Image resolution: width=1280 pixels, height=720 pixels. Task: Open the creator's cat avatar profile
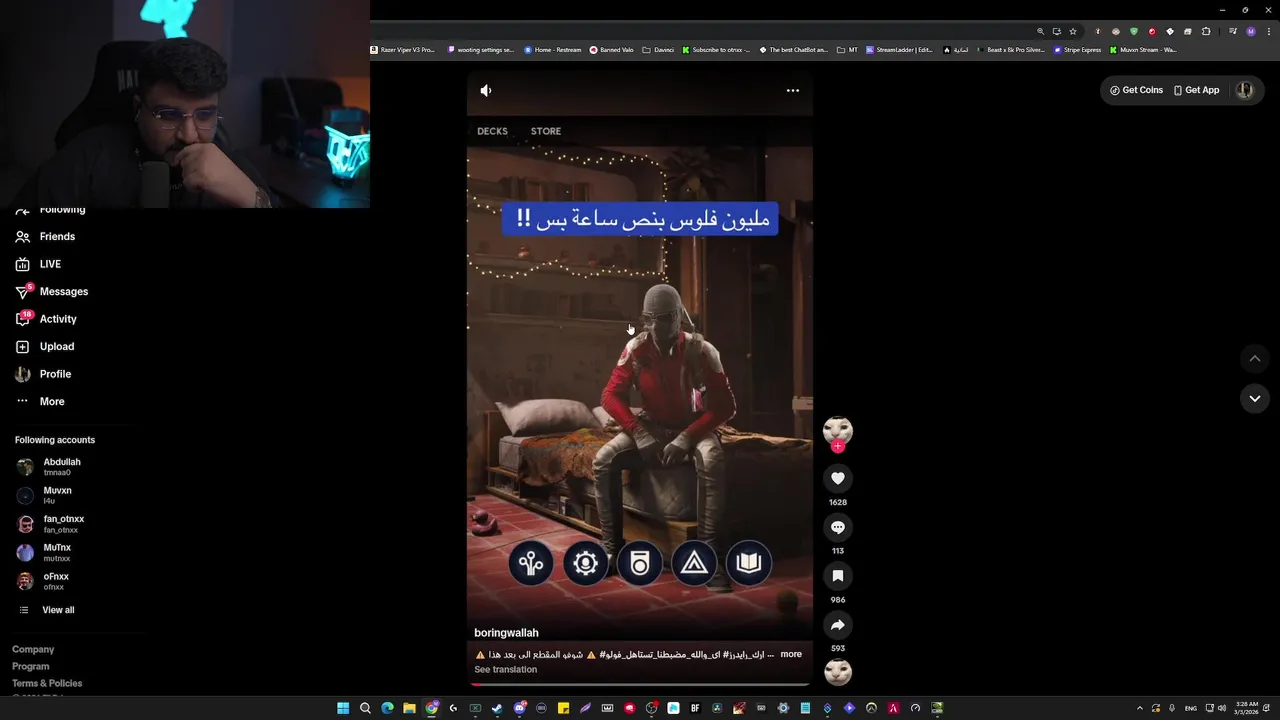point(838,430)
